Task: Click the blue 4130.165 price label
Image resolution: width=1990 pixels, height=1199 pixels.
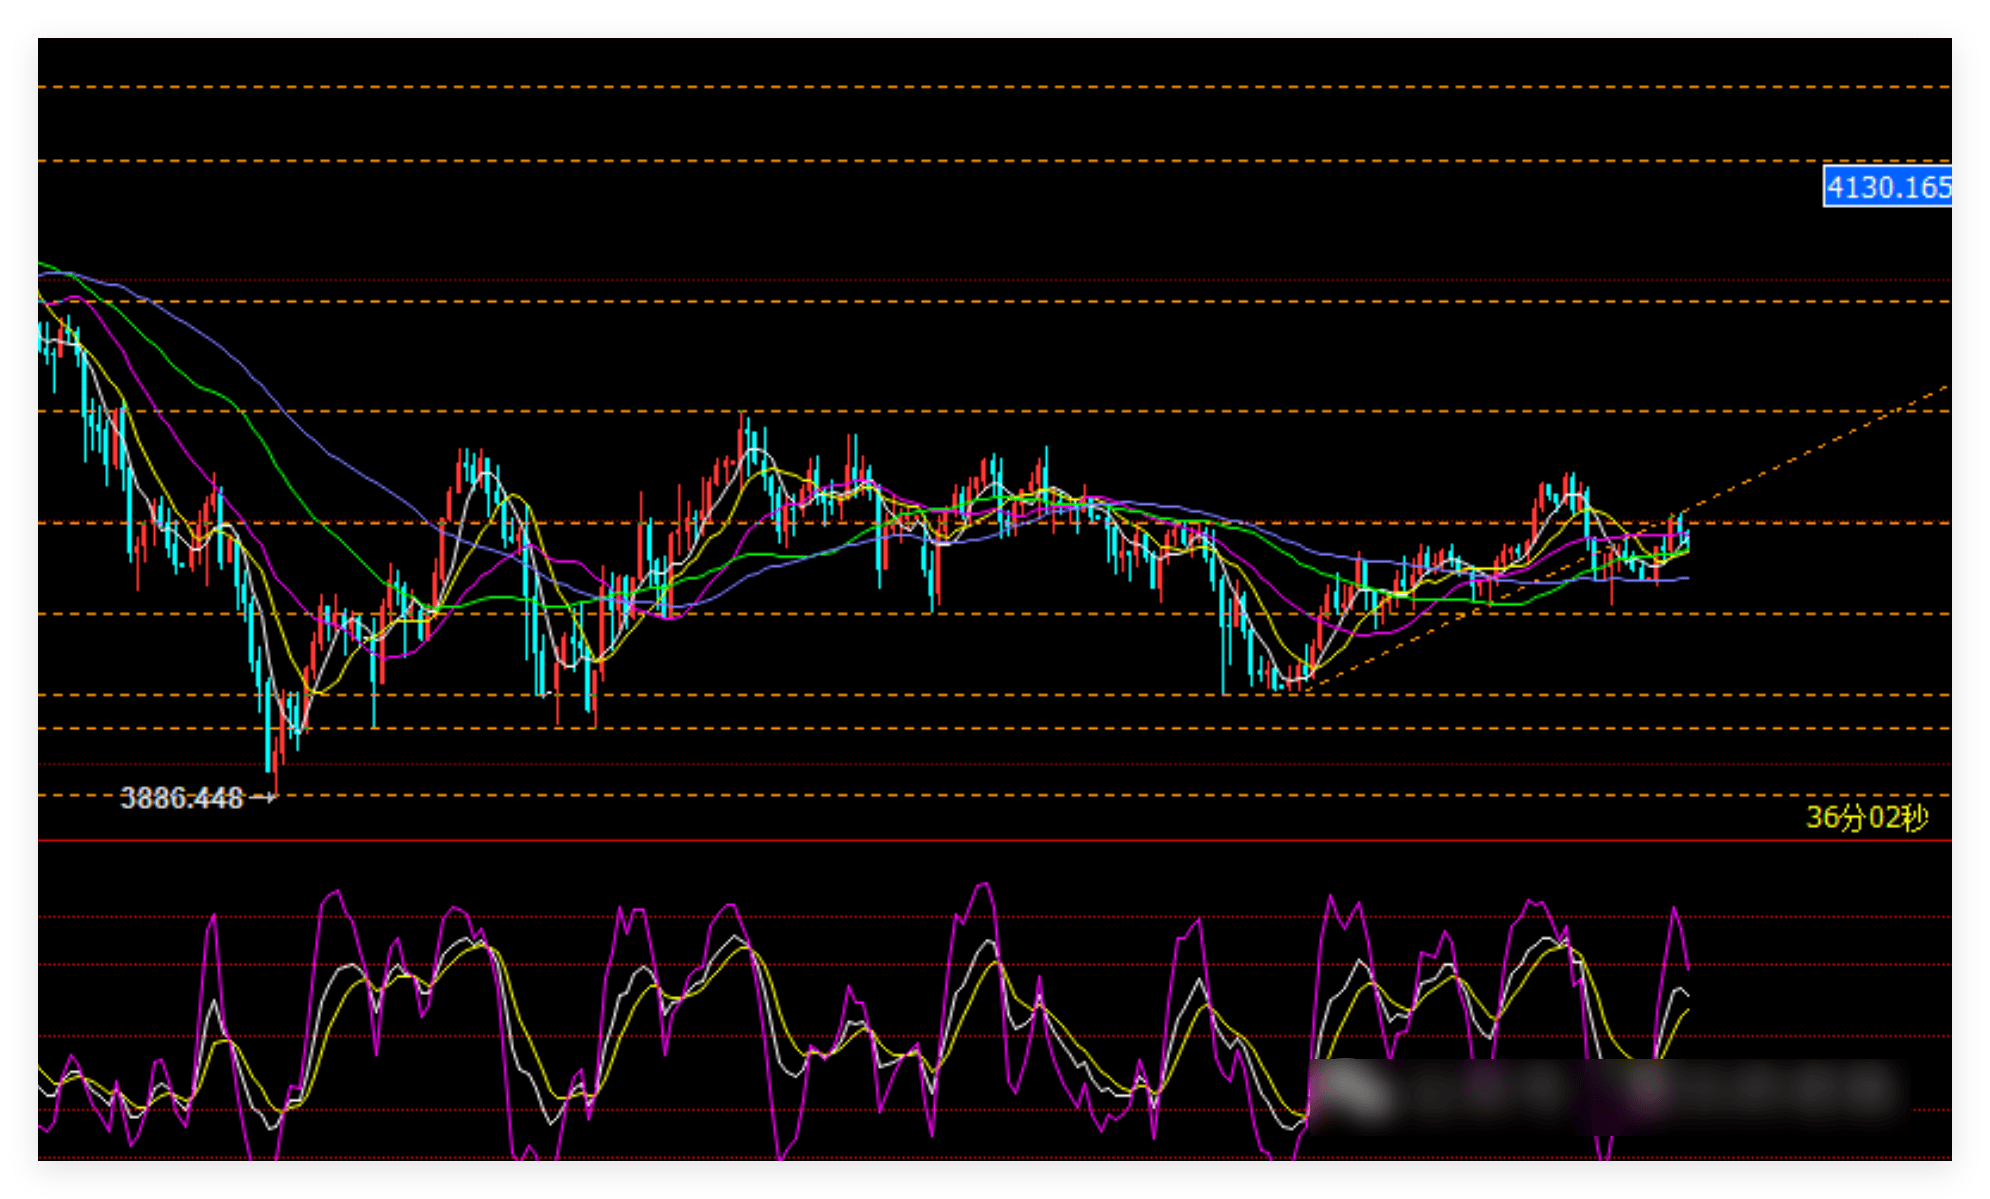Action: pos(1887,187)
